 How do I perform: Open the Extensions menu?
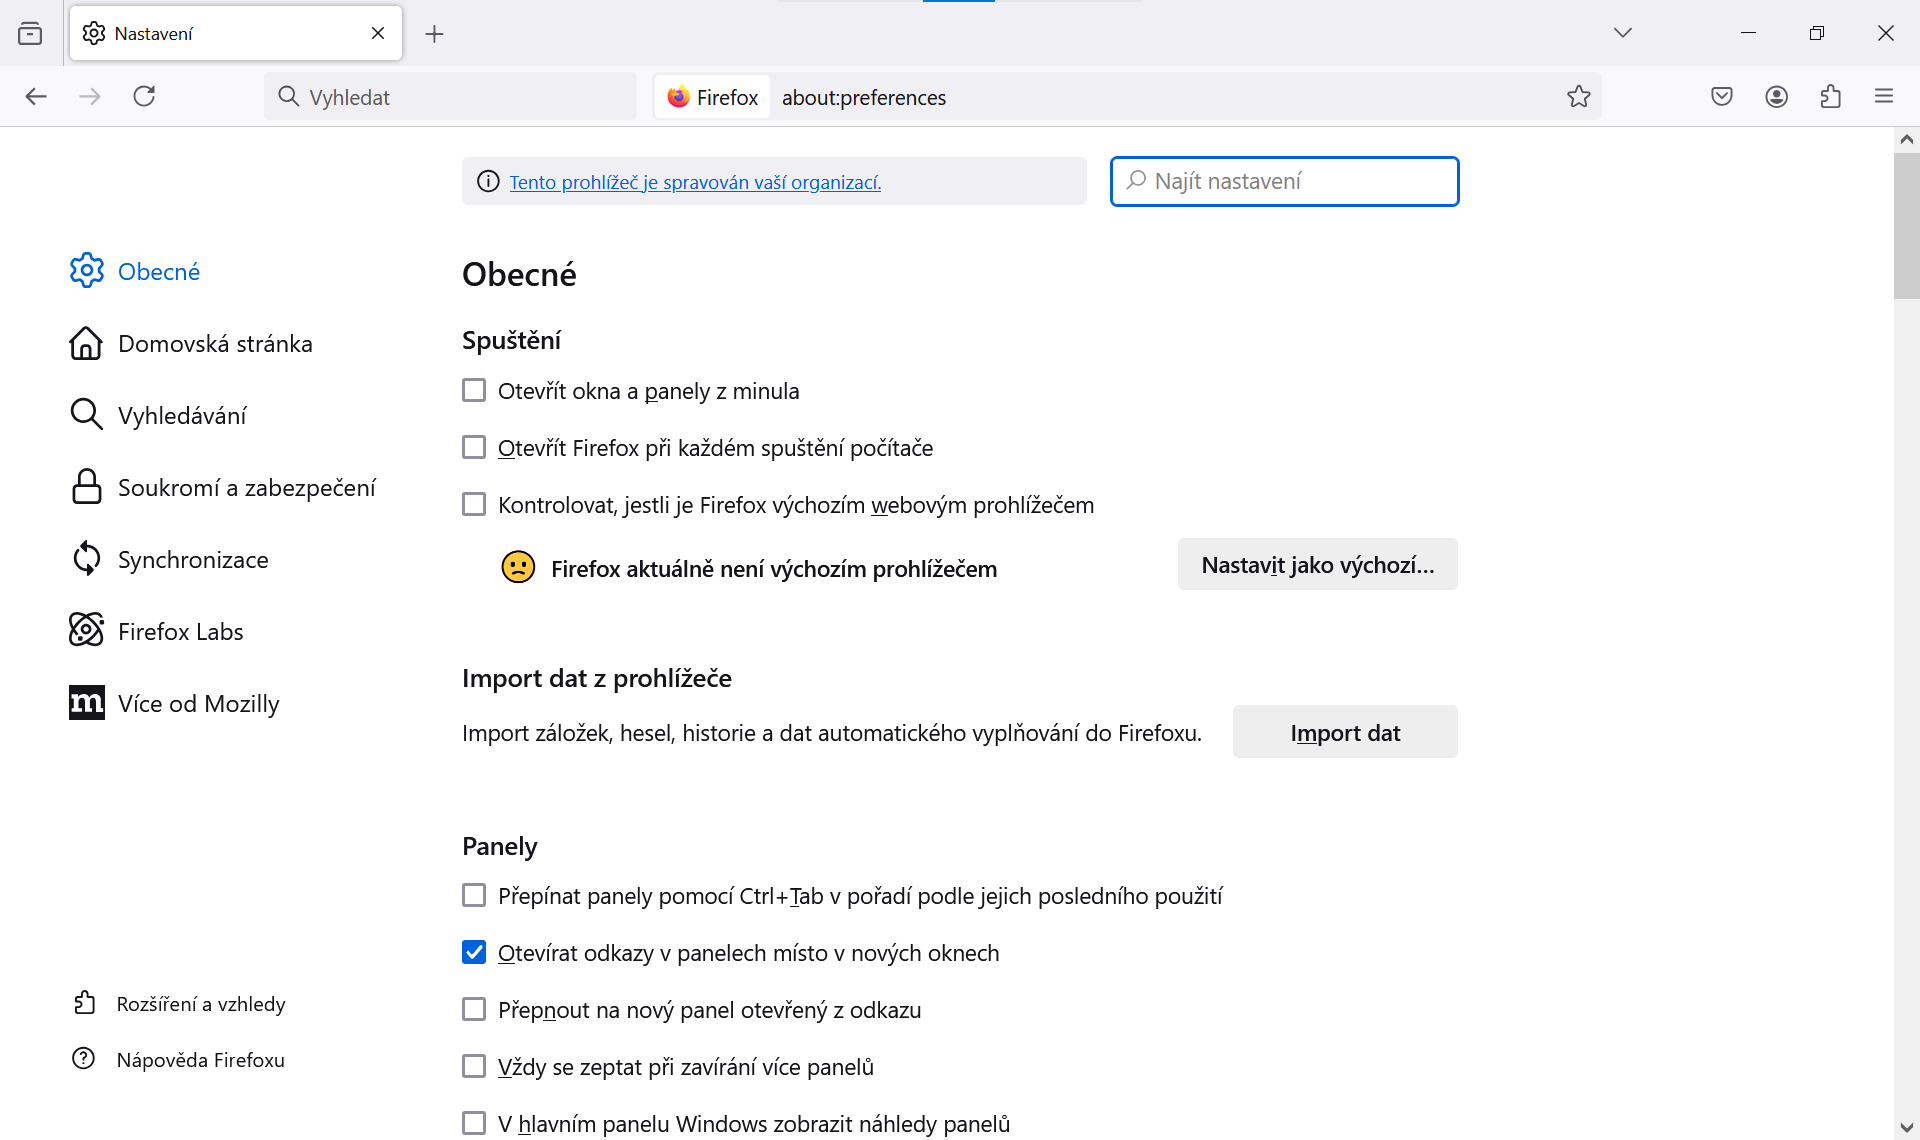[x=1831, y=96]
